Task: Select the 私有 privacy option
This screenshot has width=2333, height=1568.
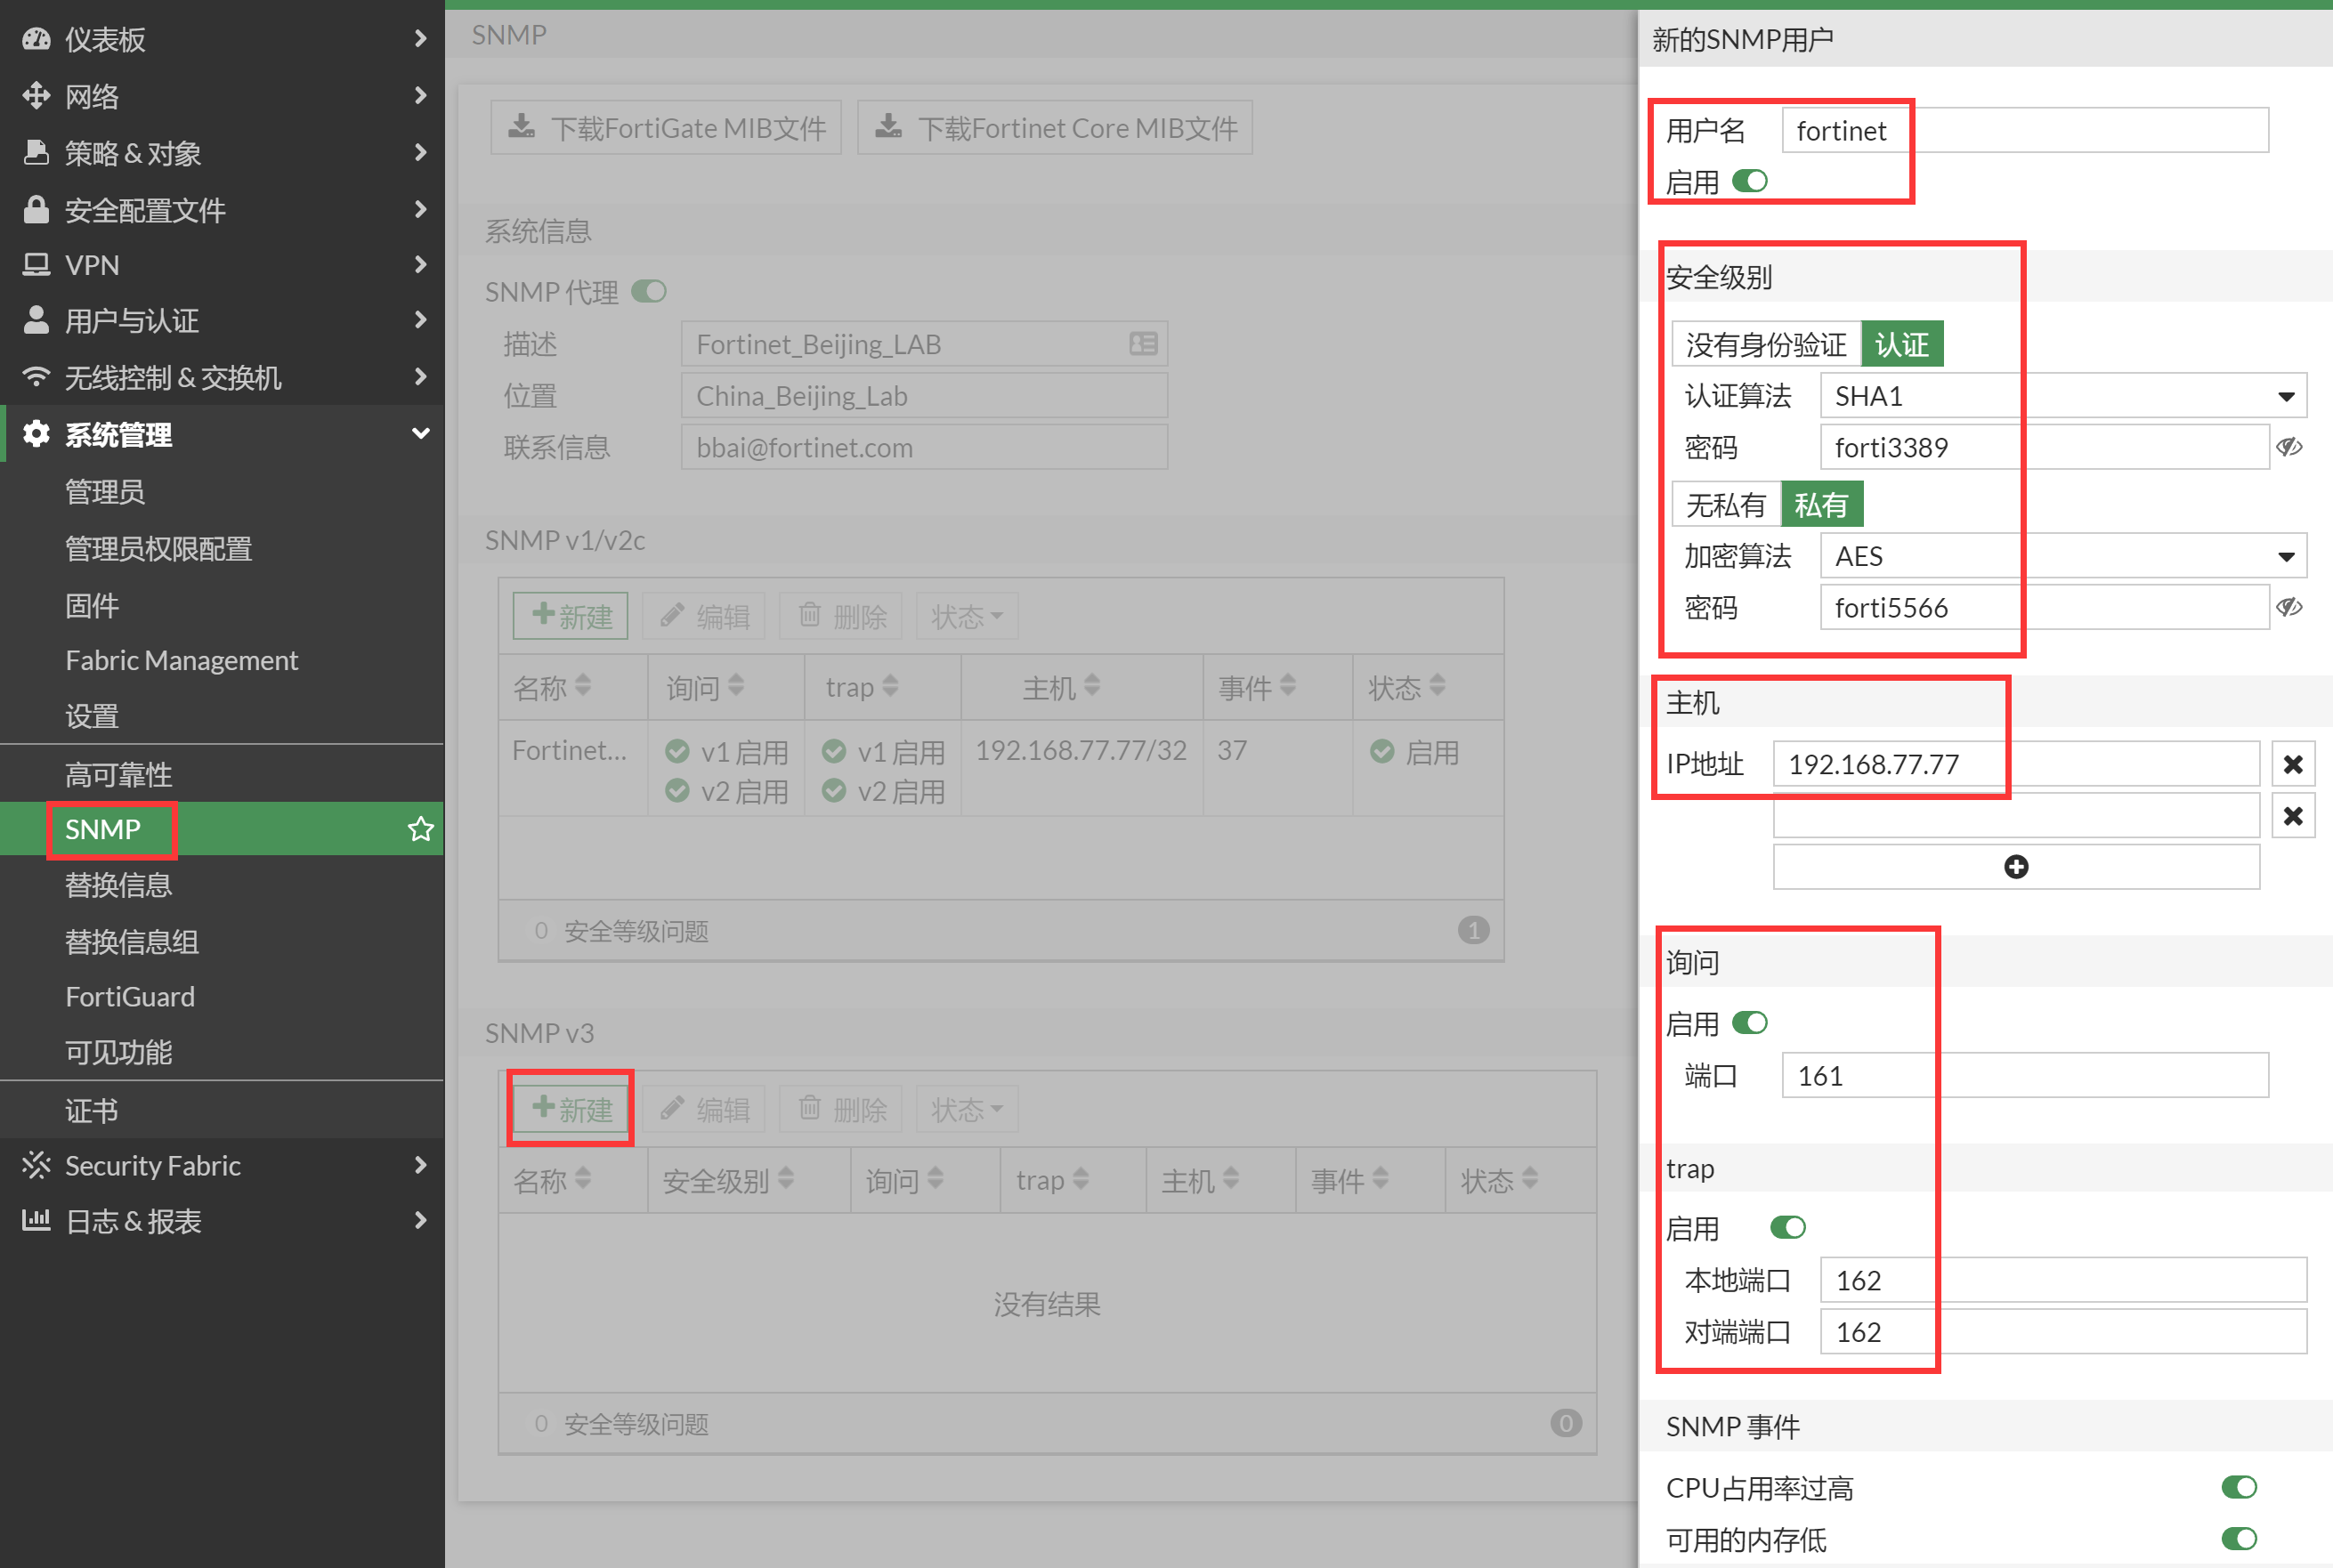Action: pyautogui.click(x=1821, y=504)
